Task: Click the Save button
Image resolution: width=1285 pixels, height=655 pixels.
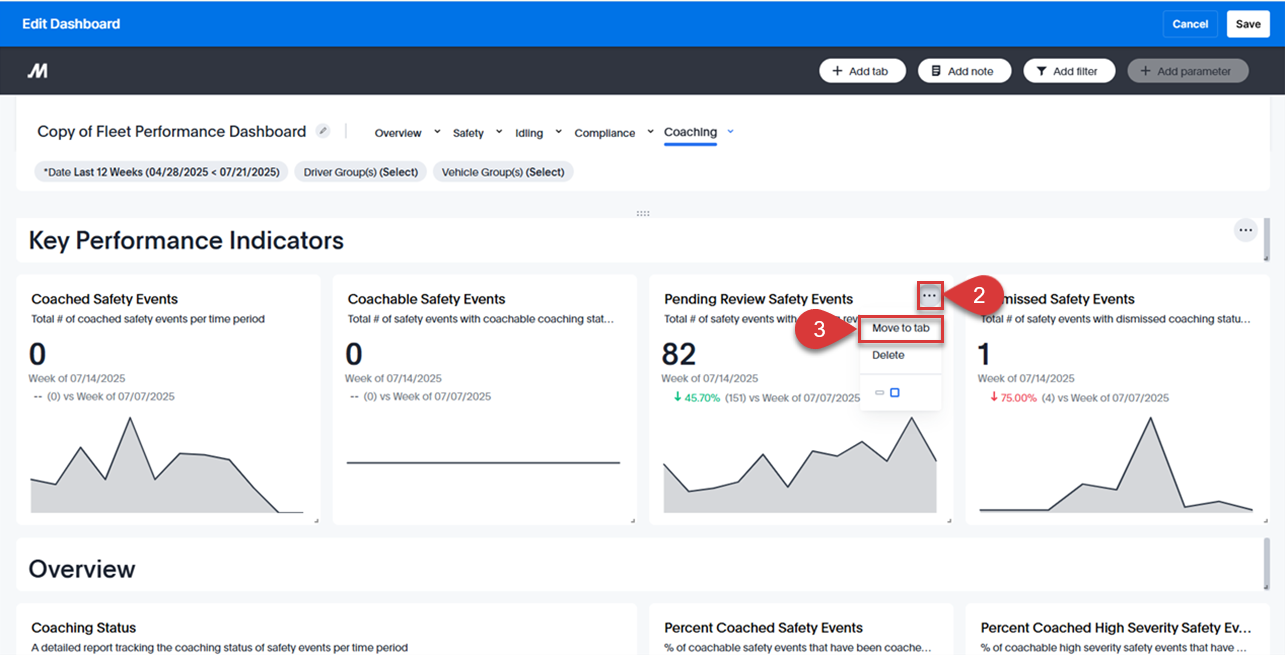Action: (1247, 23)
